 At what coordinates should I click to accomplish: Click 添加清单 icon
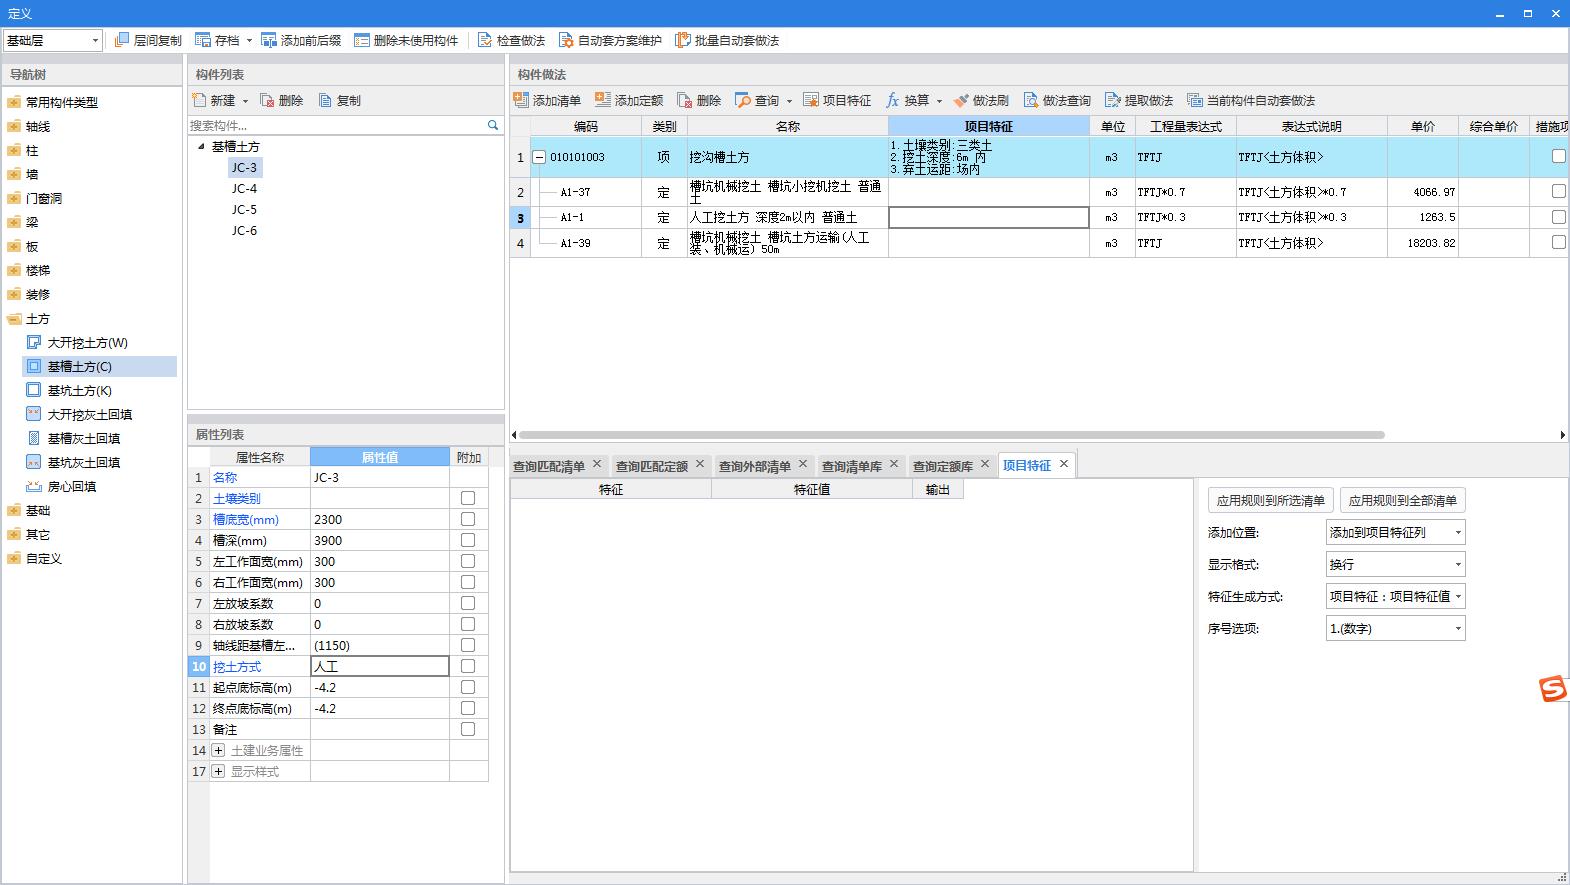521,100
